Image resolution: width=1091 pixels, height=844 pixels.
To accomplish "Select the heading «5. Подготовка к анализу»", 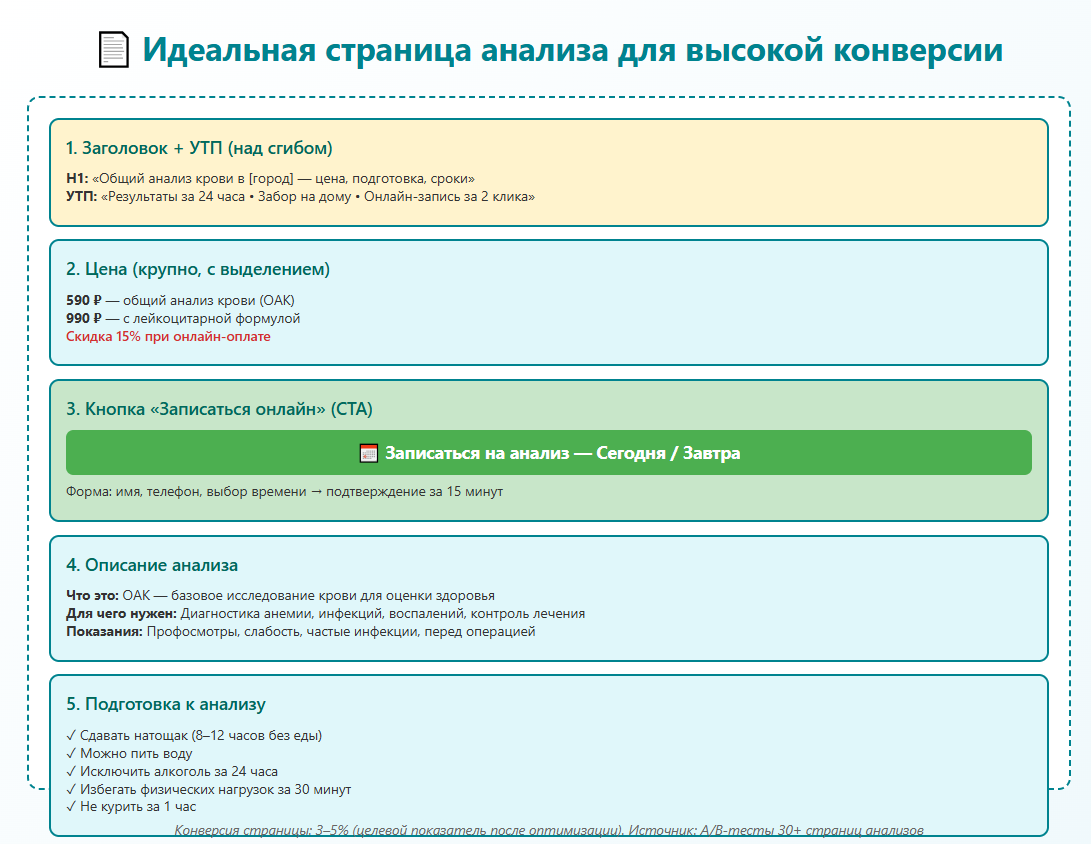I will [x=166, y=704].
